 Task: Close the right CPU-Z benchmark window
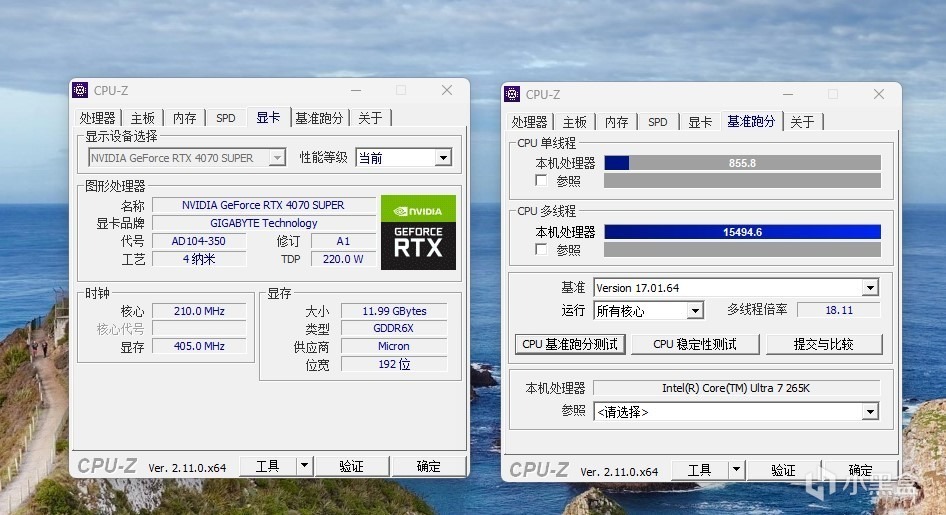(879, 94)
